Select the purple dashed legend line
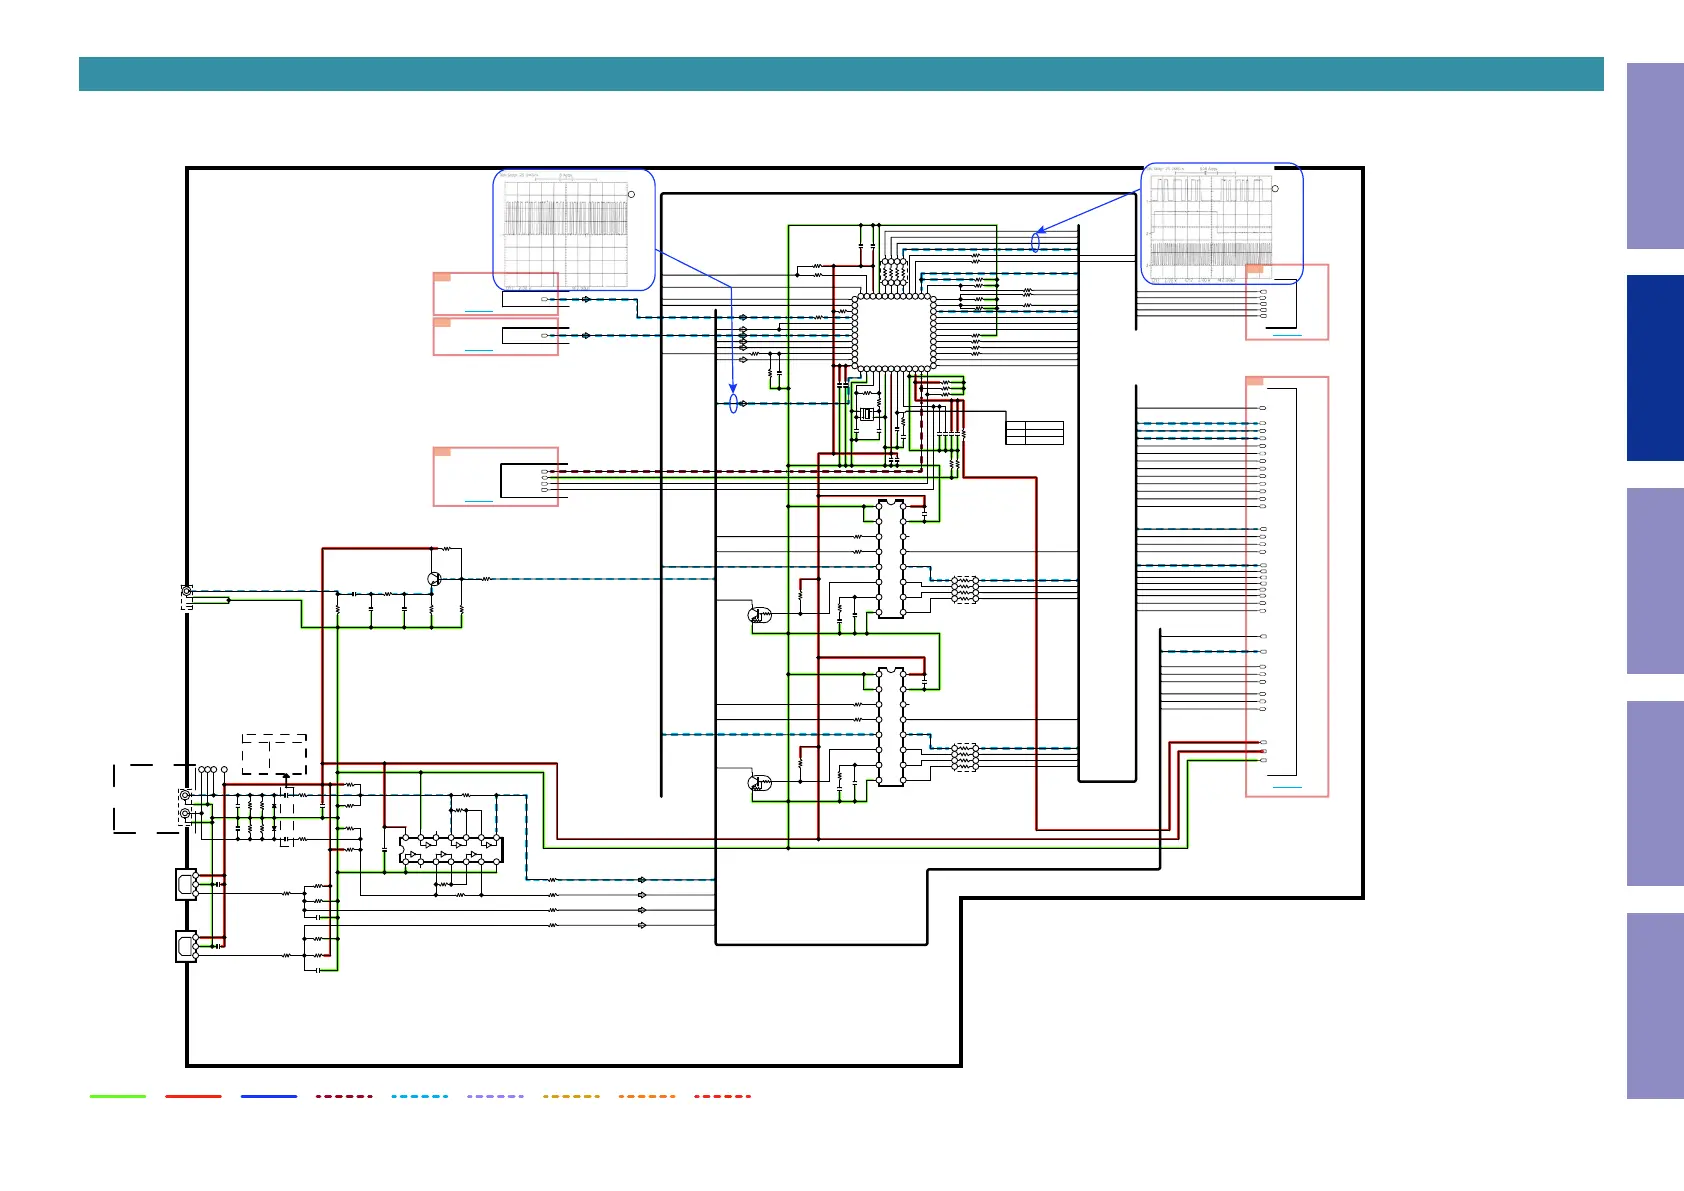Screen dimensions: 1684x1191 click(x=495, y=1096)
